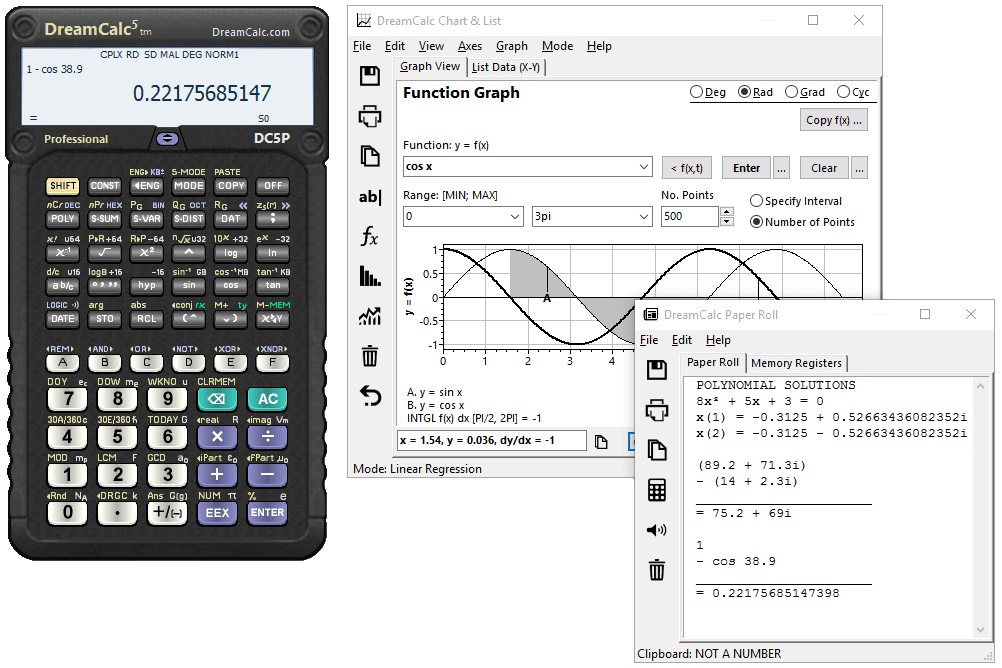The image size is (1002, 668).
Task: Click the save icon in Paper Roll sidebar
Action: tap(656, 370)
